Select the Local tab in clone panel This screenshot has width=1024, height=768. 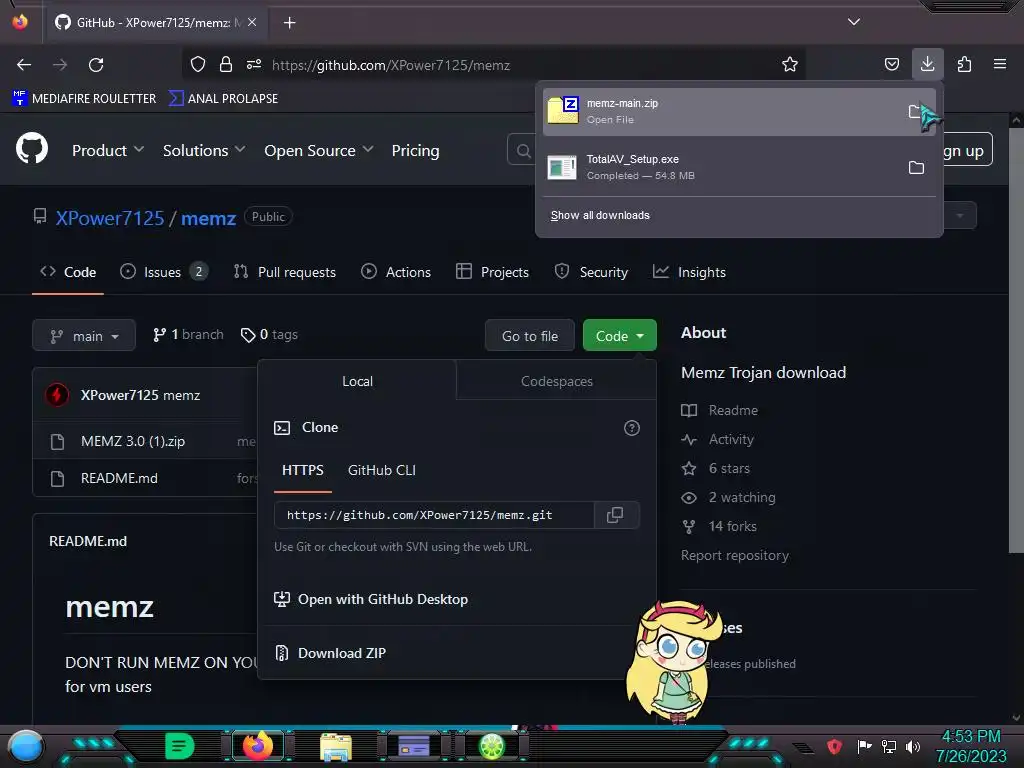[x=357, y=381]
